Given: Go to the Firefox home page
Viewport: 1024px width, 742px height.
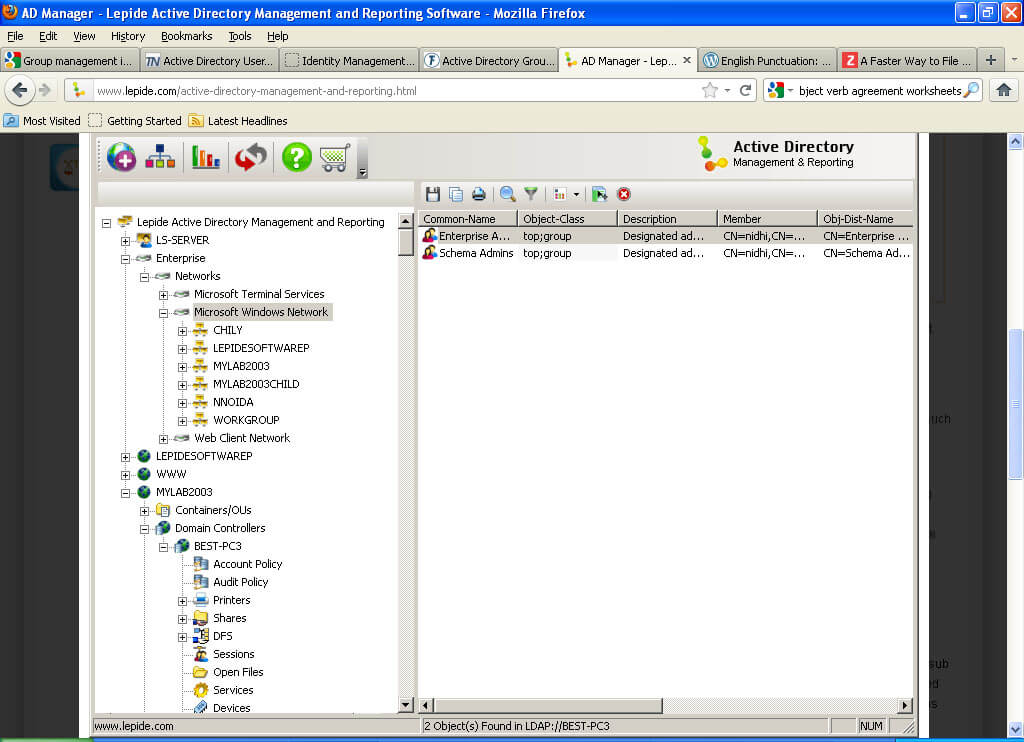Looking at the screenshot, I should pyautogui.click(x=1004, y=90).
